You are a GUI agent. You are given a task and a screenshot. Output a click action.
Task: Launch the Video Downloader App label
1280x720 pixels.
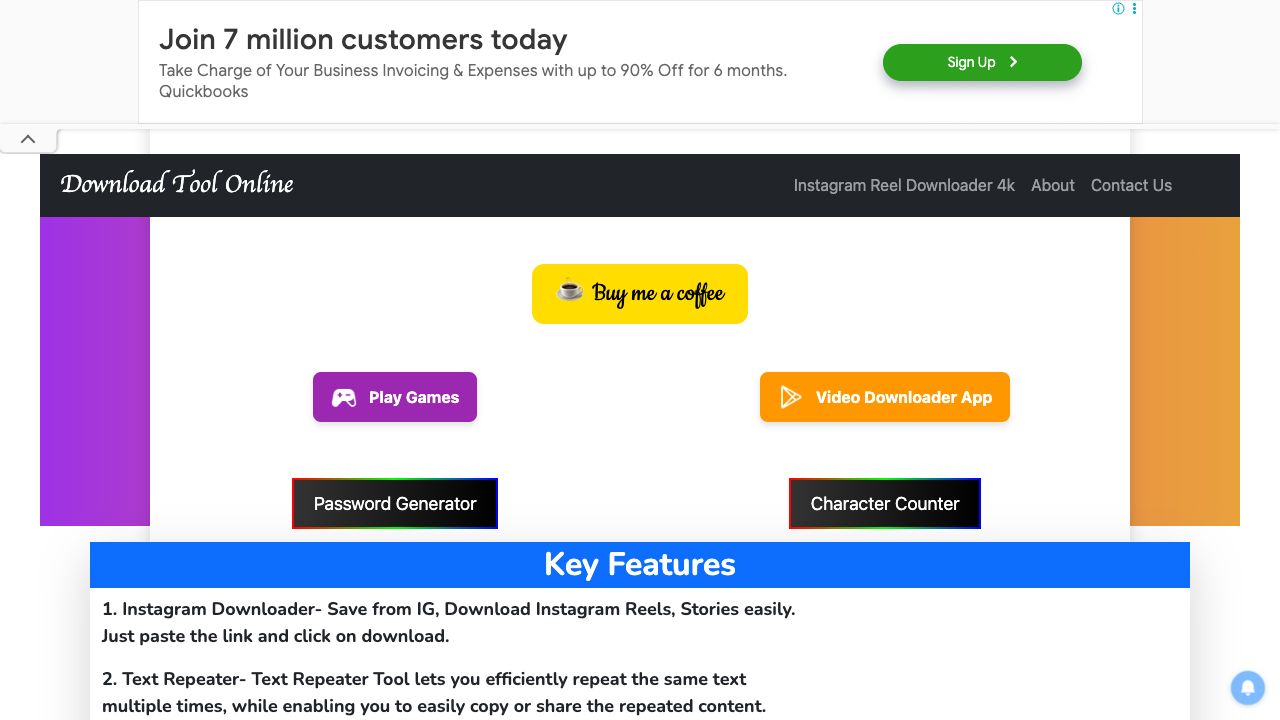903,397
